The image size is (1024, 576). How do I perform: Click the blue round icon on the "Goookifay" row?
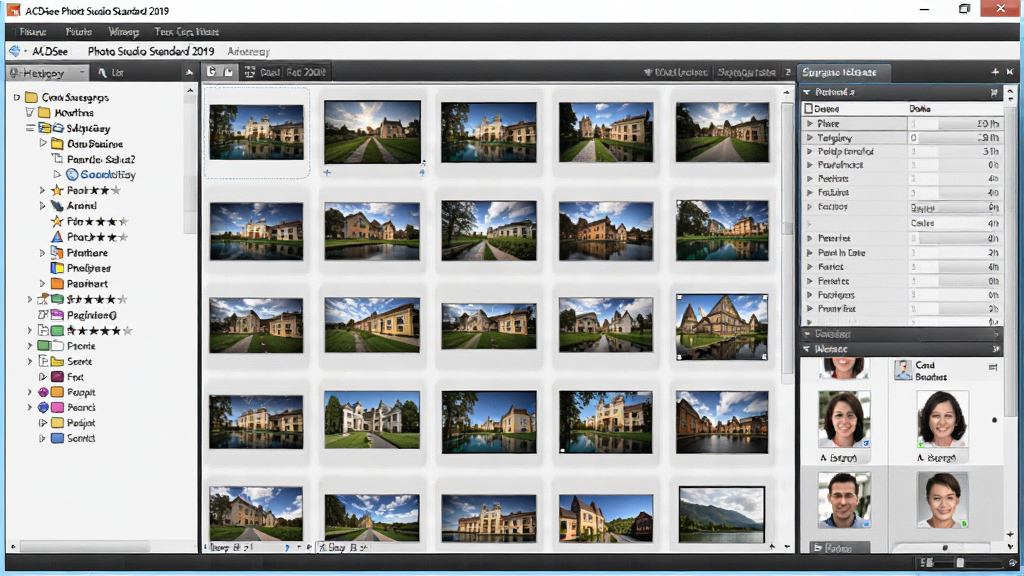coord(72,174)
